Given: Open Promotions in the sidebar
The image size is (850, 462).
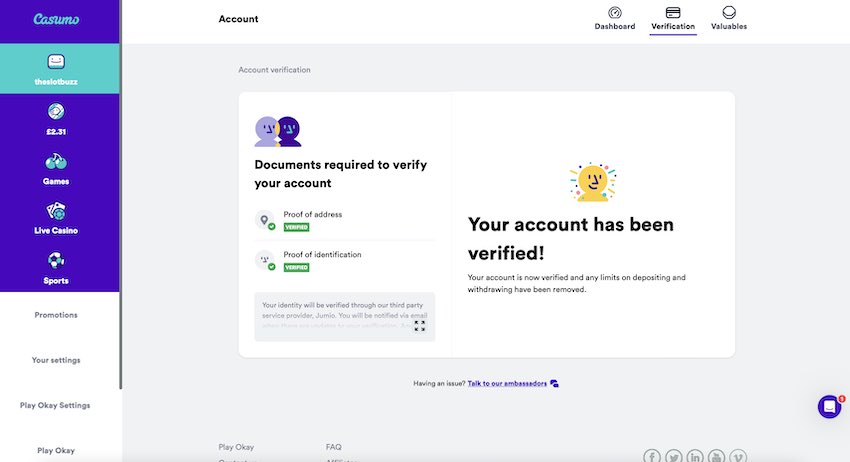Looking at the screenshot, I should [x=56, y=315].
